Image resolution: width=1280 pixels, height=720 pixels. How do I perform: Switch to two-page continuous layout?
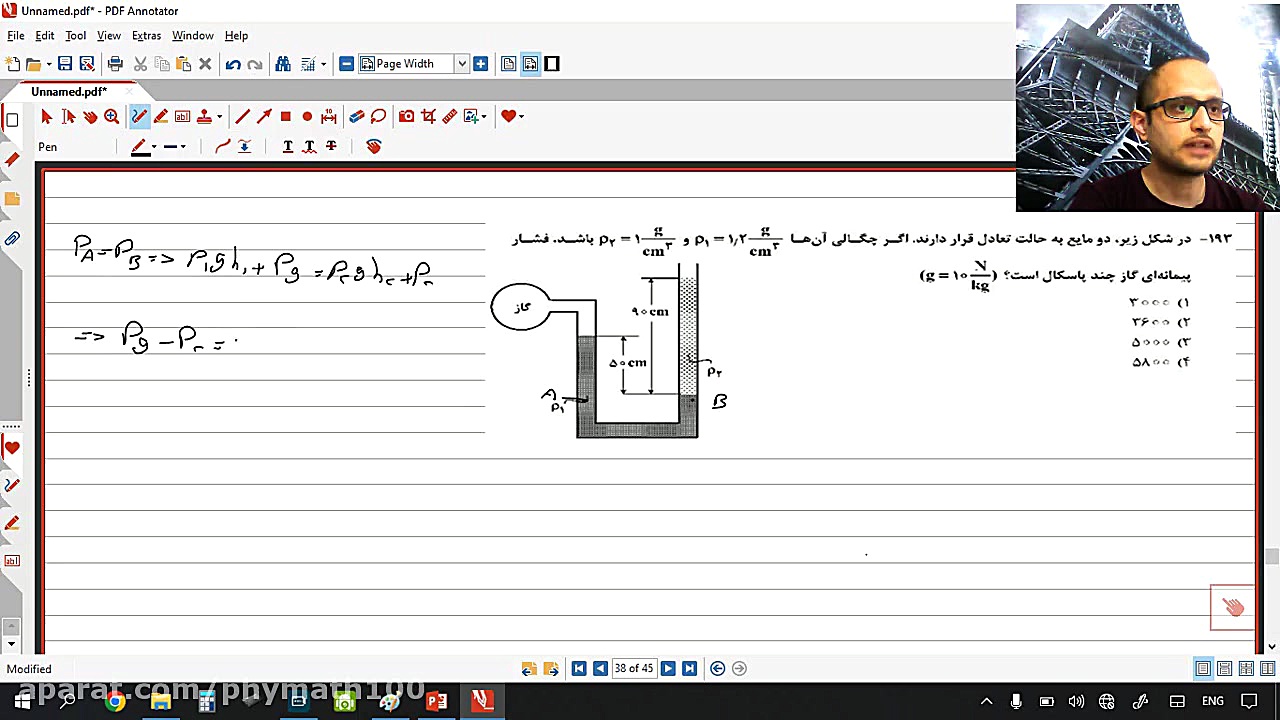pyautogui.click(x=1268, y=669)
